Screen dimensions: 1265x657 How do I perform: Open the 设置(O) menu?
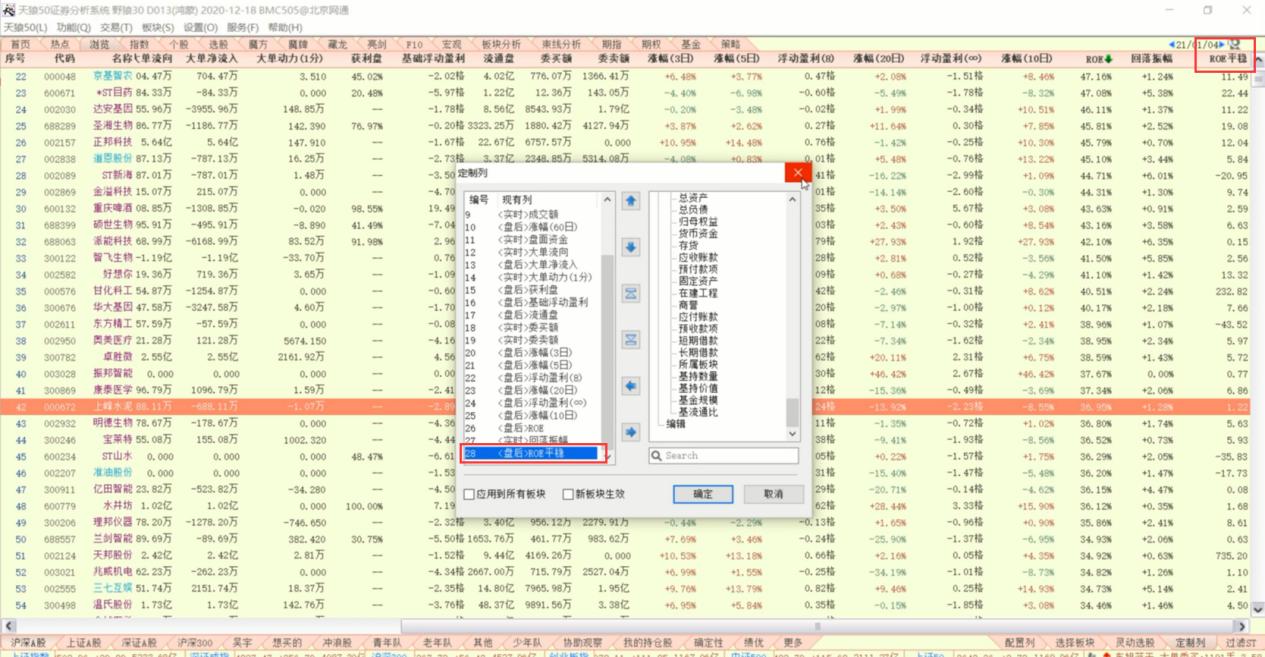point(201,27)
